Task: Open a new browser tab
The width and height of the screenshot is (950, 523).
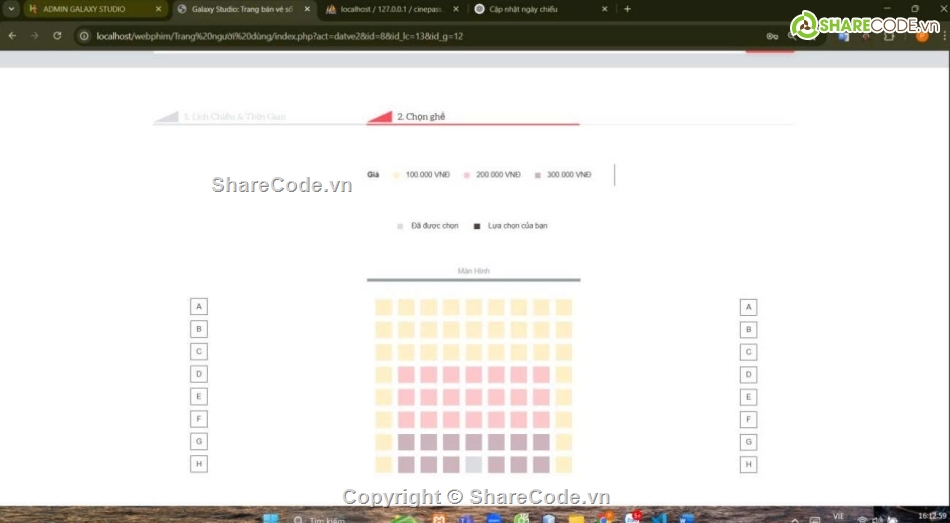Action: pyautogui.click(x=627, y=9)
